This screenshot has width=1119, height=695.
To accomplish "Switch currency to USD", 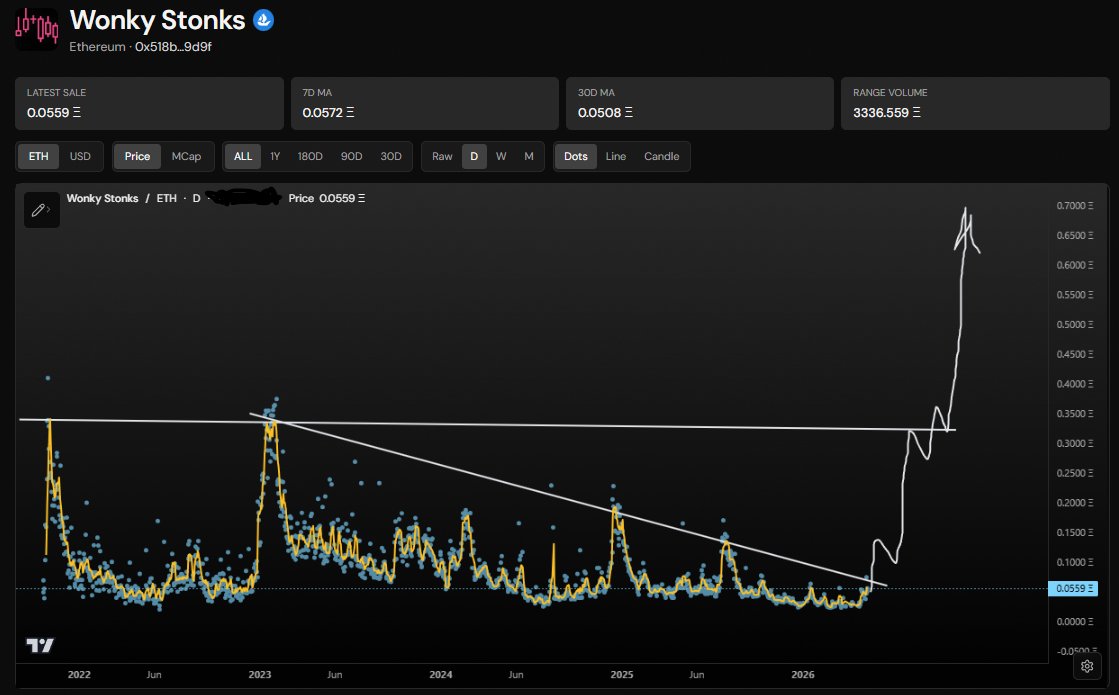I will (80, 156).
